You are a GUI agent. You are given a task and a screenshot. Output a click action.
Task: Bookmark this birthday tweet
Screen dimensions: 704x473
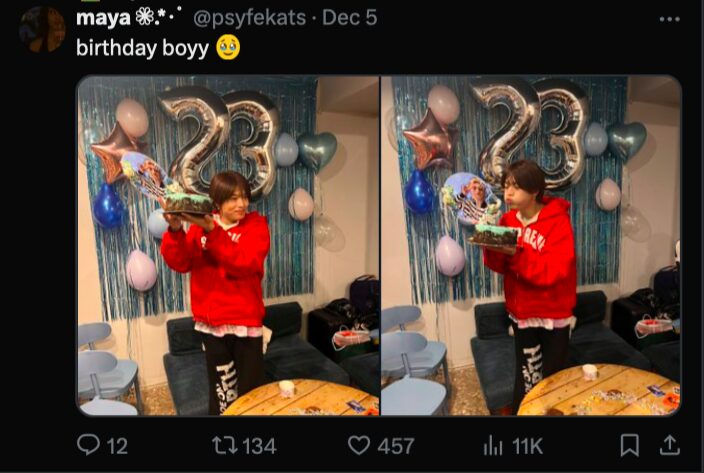630,445
